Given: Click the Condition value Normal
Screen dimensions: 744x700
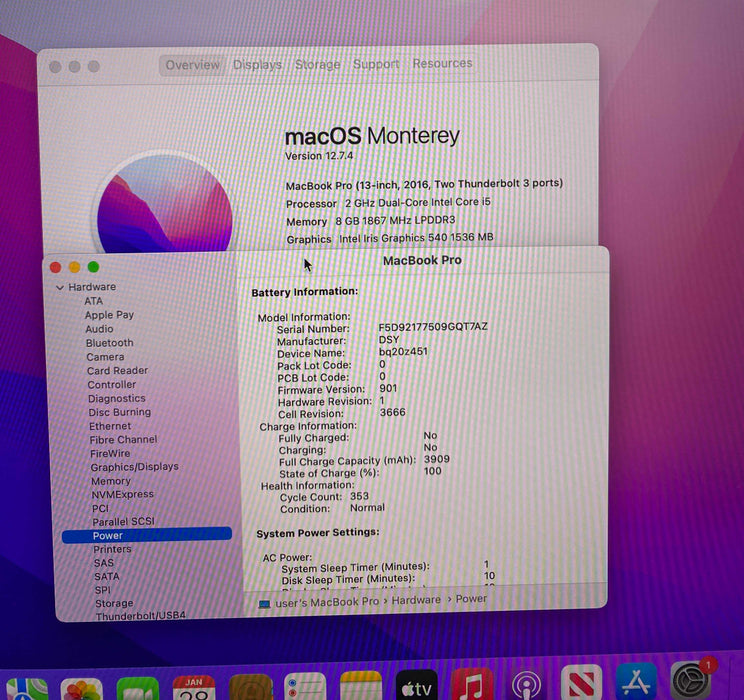Looking at the screenshot, I should pos(367,508).
